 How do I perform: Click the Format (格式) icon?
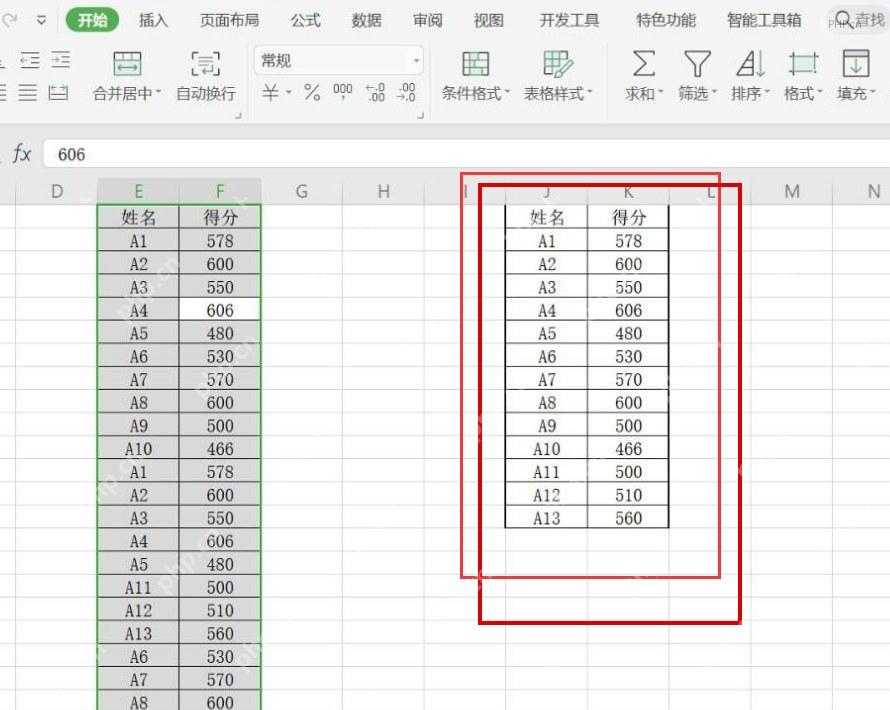pyautogui.click(x=803, y=63)
